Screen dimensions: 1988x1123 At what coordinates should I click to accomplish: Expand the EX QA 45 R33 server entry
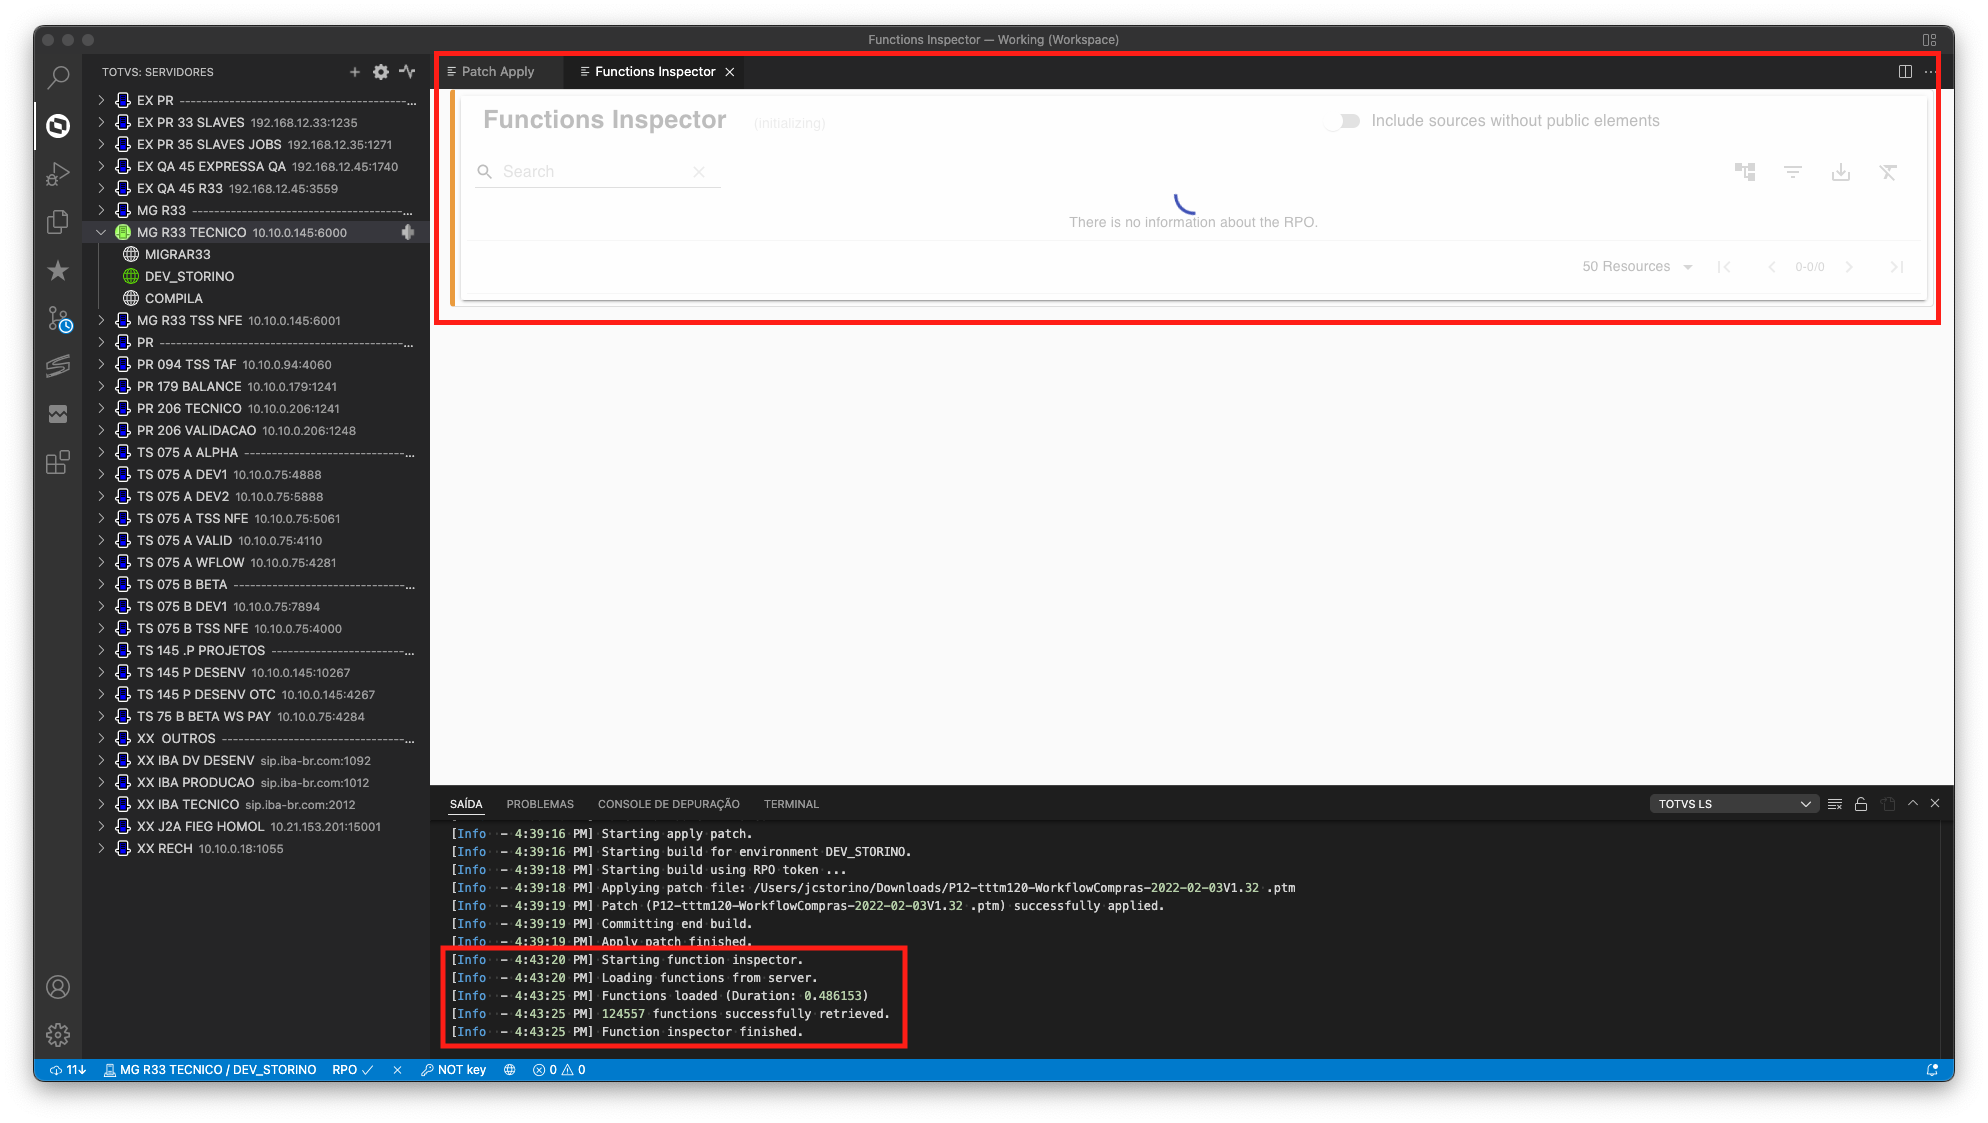101,188
